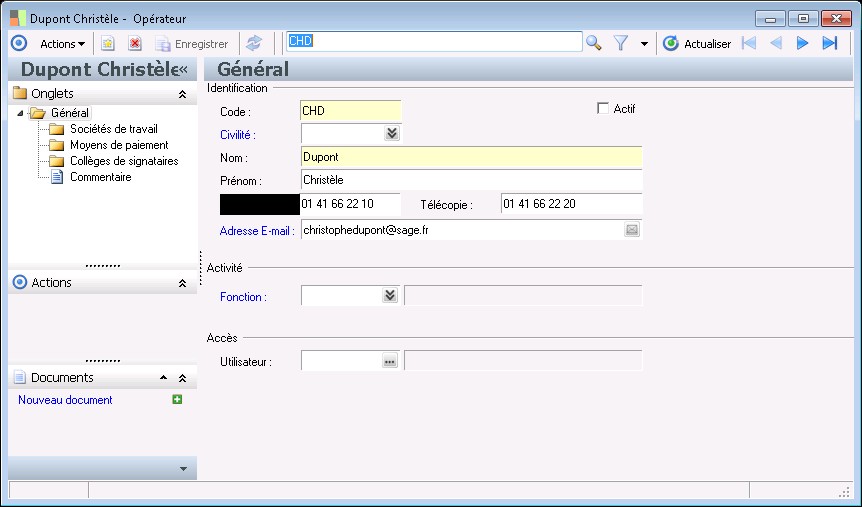862x507 pixels.
Task: Click the Nom field containing Dupont
Action: (471, 157)
